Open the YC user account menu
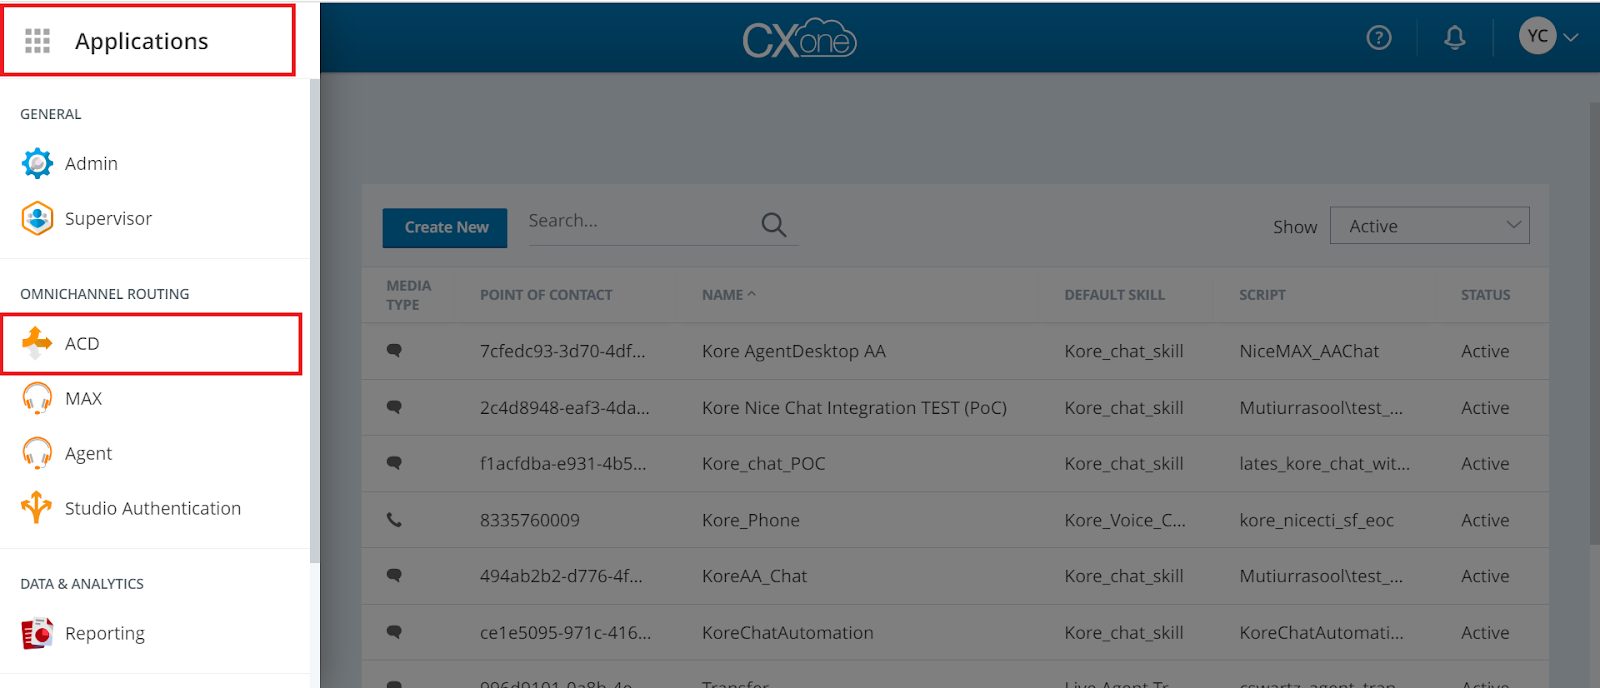This screenshot has height=688, width=1600. tap(1548, 37)
